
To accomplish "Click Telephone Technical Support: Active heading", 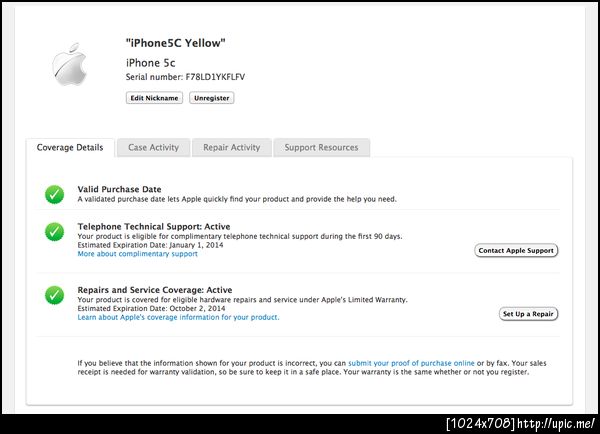I will (x=154, y=227).
